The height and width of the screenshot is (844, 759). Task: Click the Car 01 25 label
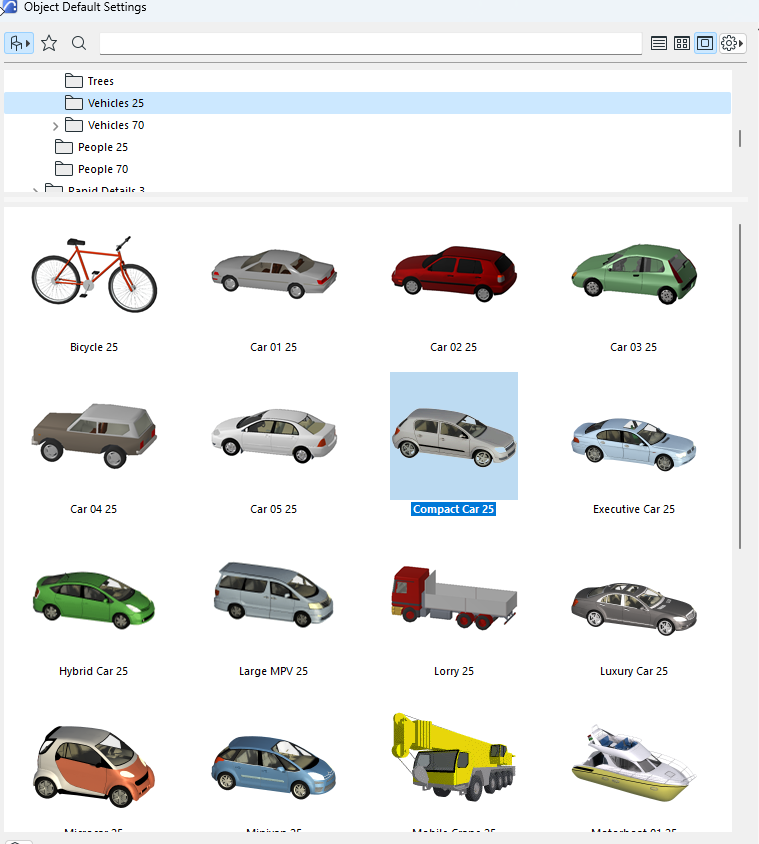tap(273, 347)
